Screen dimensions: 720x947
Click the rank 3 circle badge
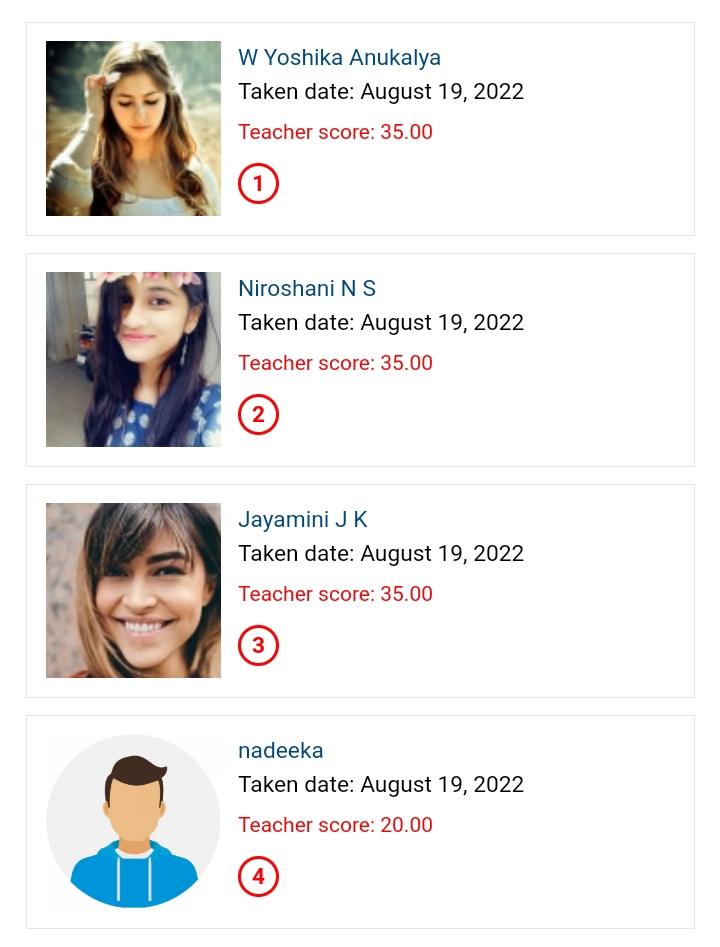click(258, 646)
